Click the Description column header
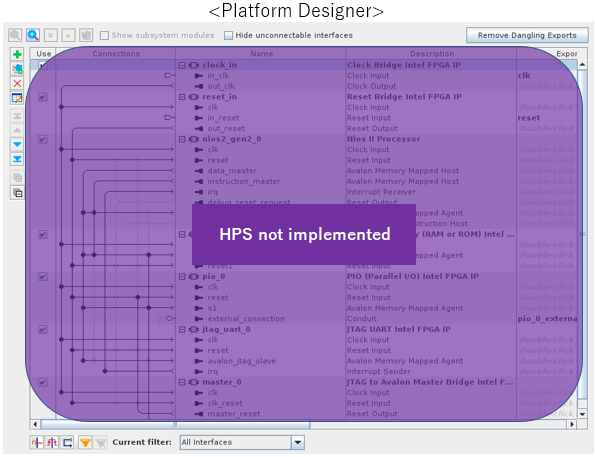Image resolution: width=595 pixels, height=457 pixels. pos(431,54)
